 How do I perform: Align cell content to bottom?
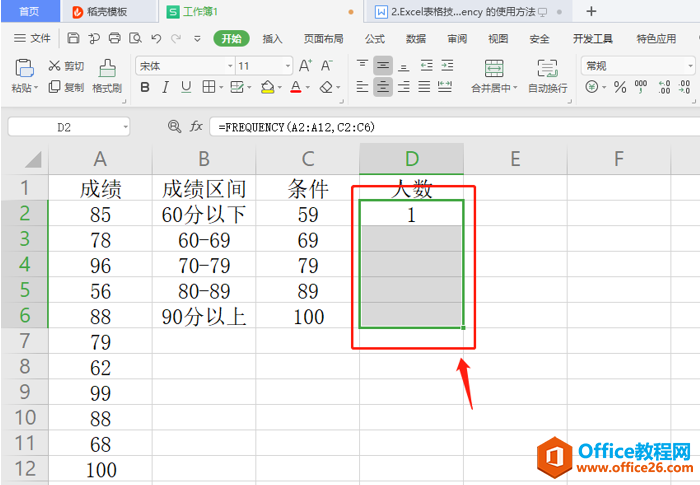pyautogui.click(x=404, y=66)
